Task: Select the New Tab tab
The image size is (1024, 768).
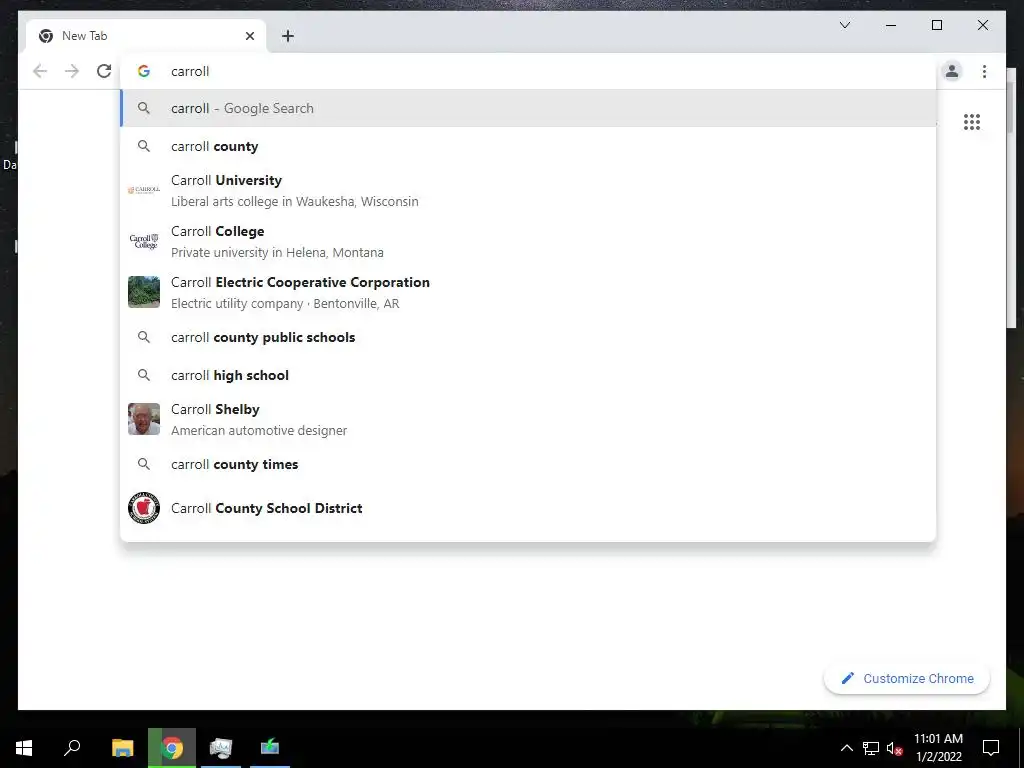Action: [146, 36]
